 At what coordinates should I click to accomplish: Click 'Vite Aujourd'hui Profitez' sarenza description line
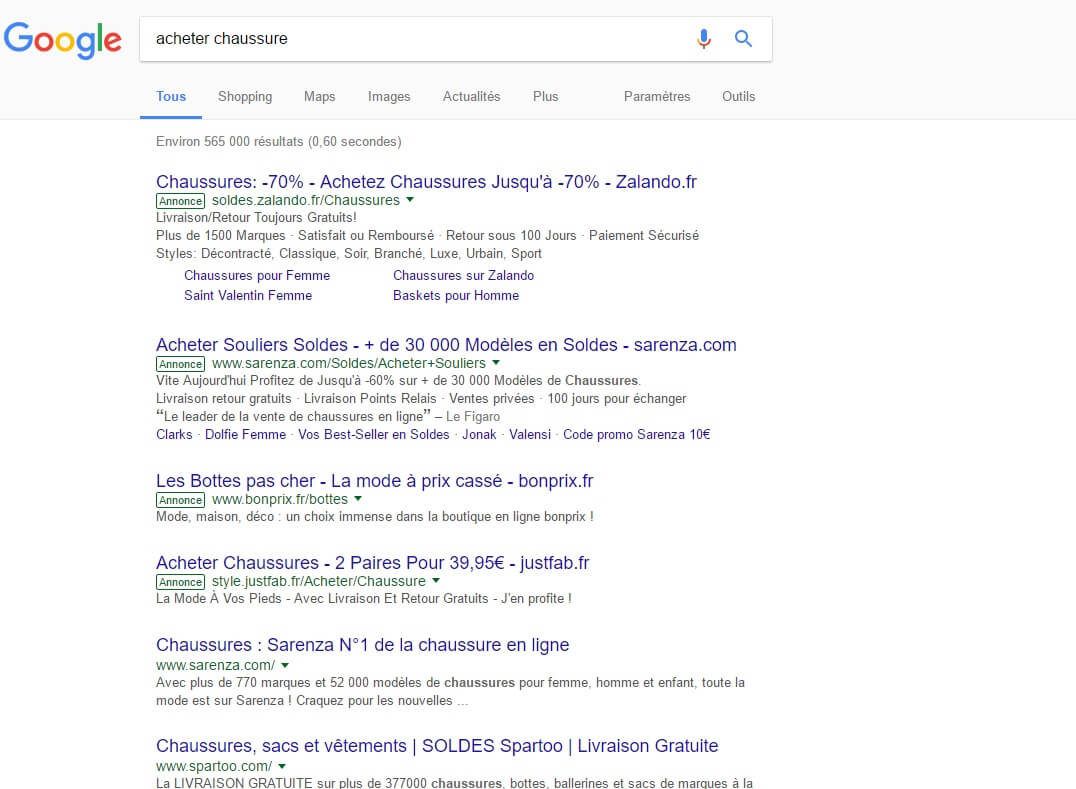click(x=399, y=381)
